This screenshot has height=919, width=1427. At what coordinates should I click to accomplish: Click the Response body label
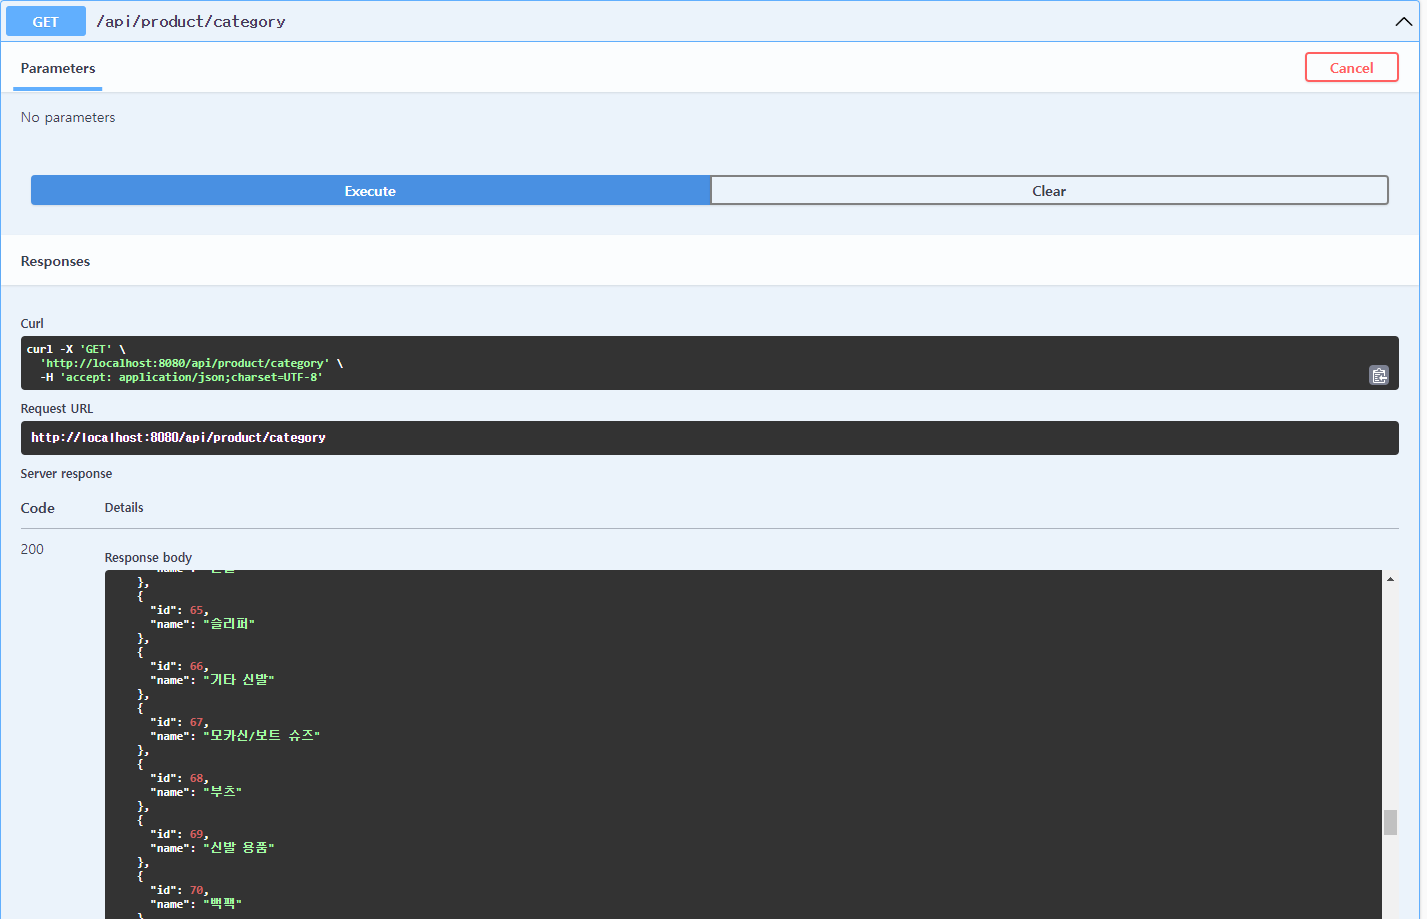pos(148,557)
